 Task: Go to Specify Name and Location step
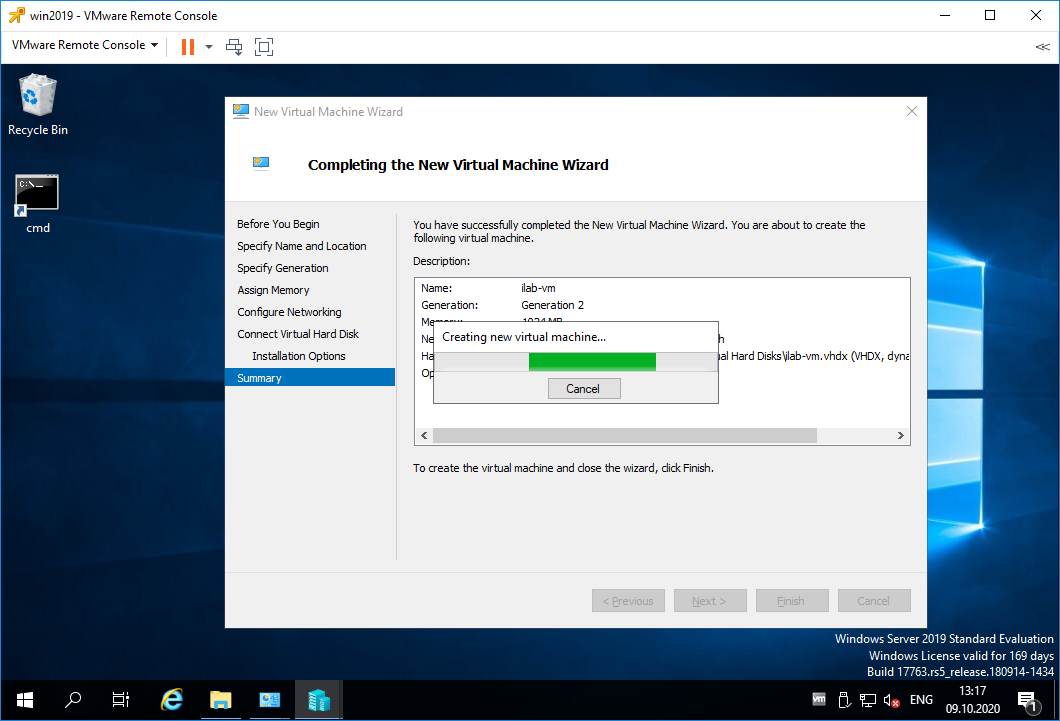pyautogui.click(x=302, y=246)
